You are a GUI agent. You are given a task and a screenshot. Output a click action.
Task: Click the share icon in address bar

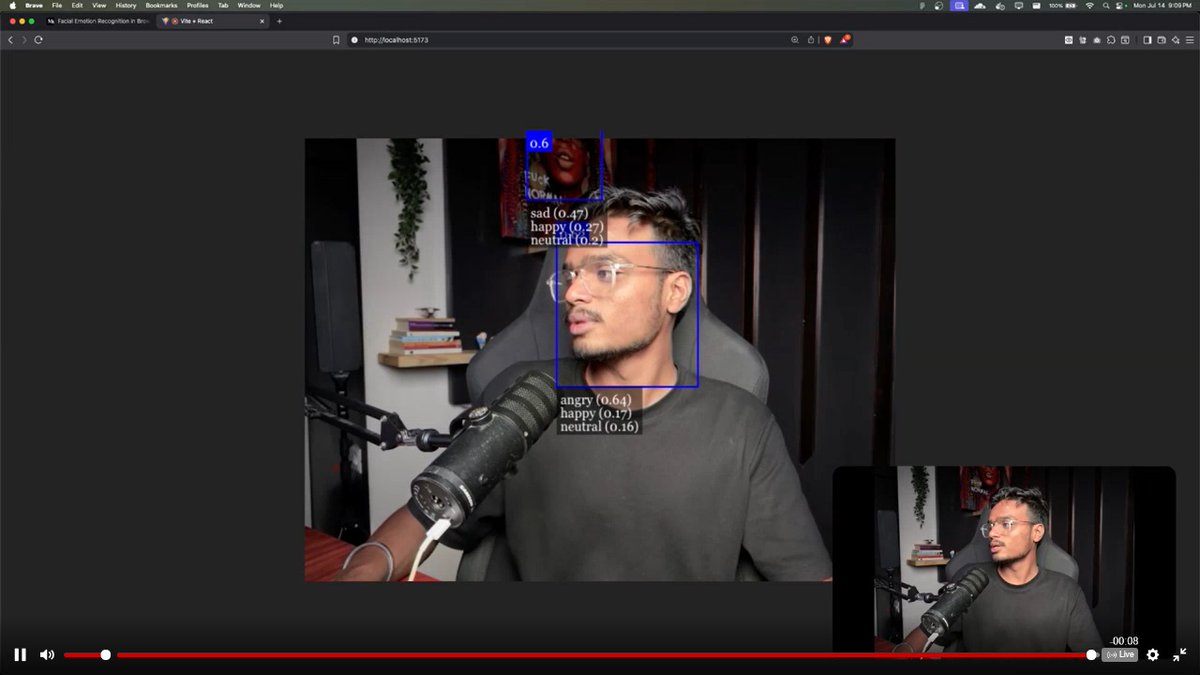pyautogui.click(x=810, y=40)
